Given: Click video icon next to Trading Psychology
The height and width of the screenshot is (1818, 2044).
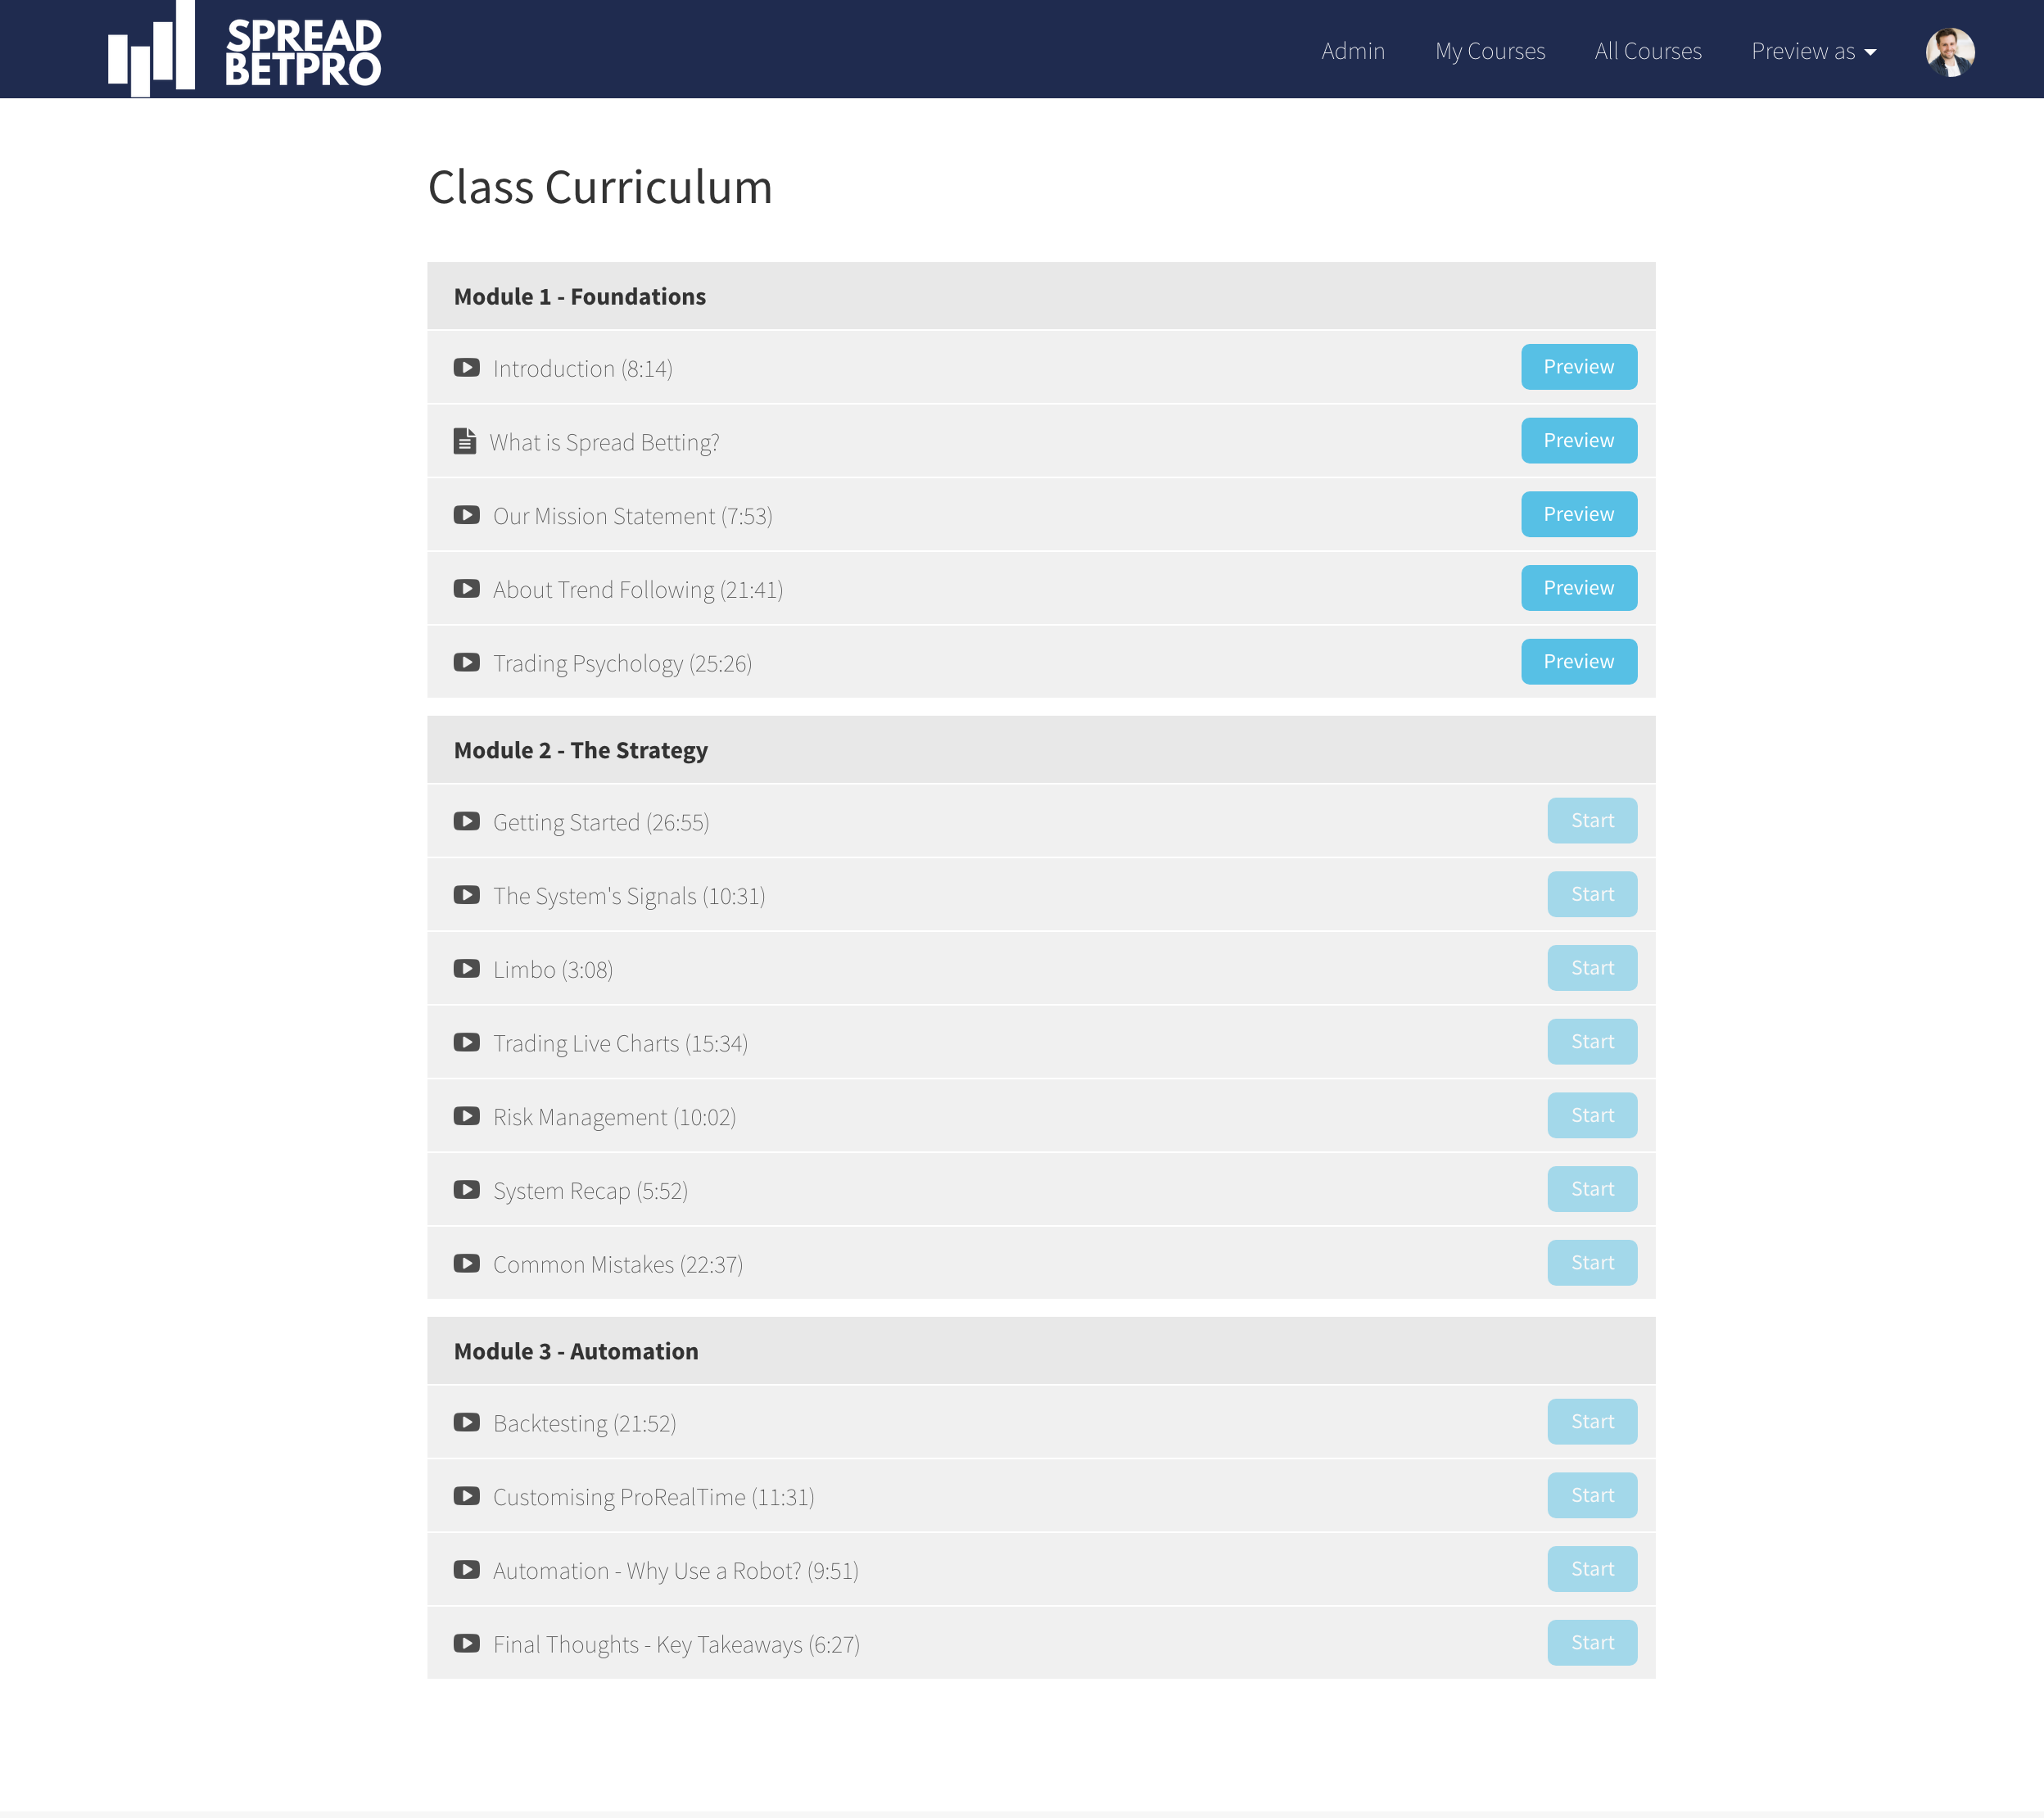Looking at the screenshot, I should tap(466, 663).
